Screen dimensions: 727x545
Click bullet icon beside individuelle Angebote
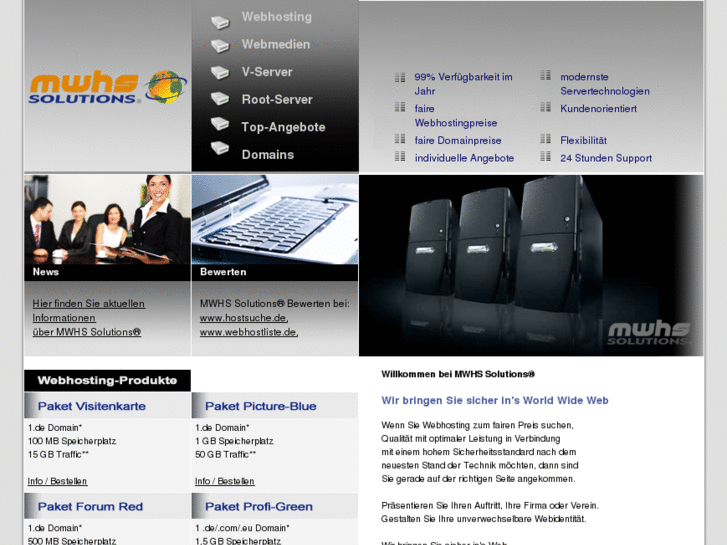400,156
